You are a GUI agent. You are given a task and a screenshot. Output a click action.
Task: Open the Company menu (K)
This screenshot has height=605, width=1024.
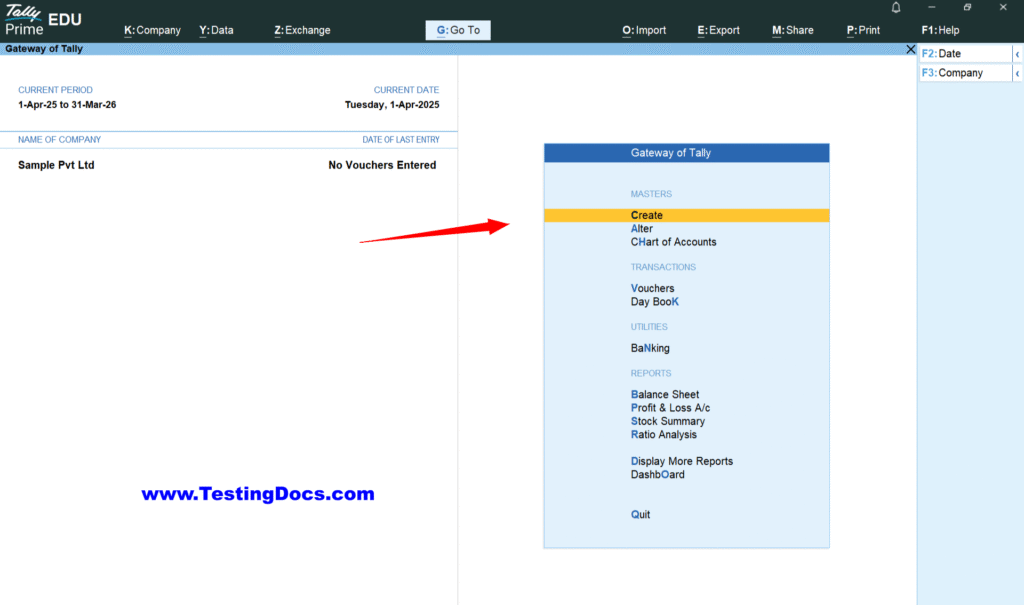click(x=152, y=30)
